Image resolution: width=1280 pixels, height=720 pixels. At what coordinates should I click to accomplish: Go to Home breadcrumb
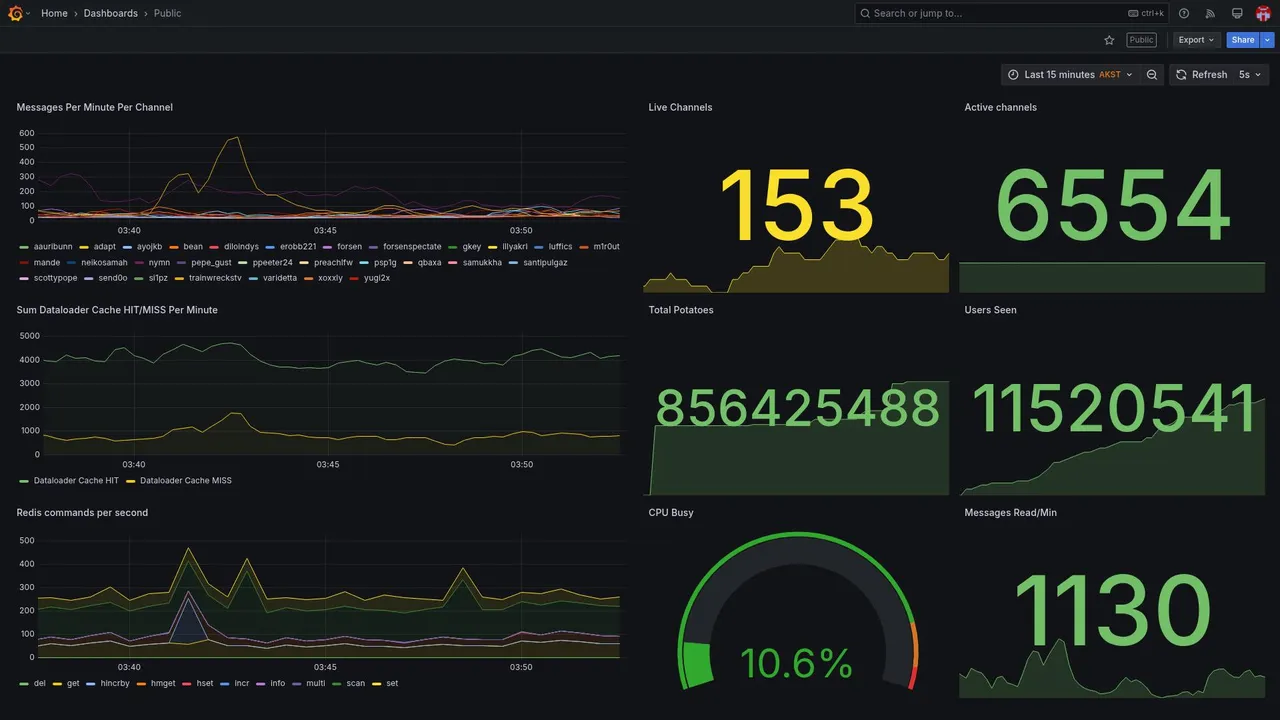click(x=54, y=13)
